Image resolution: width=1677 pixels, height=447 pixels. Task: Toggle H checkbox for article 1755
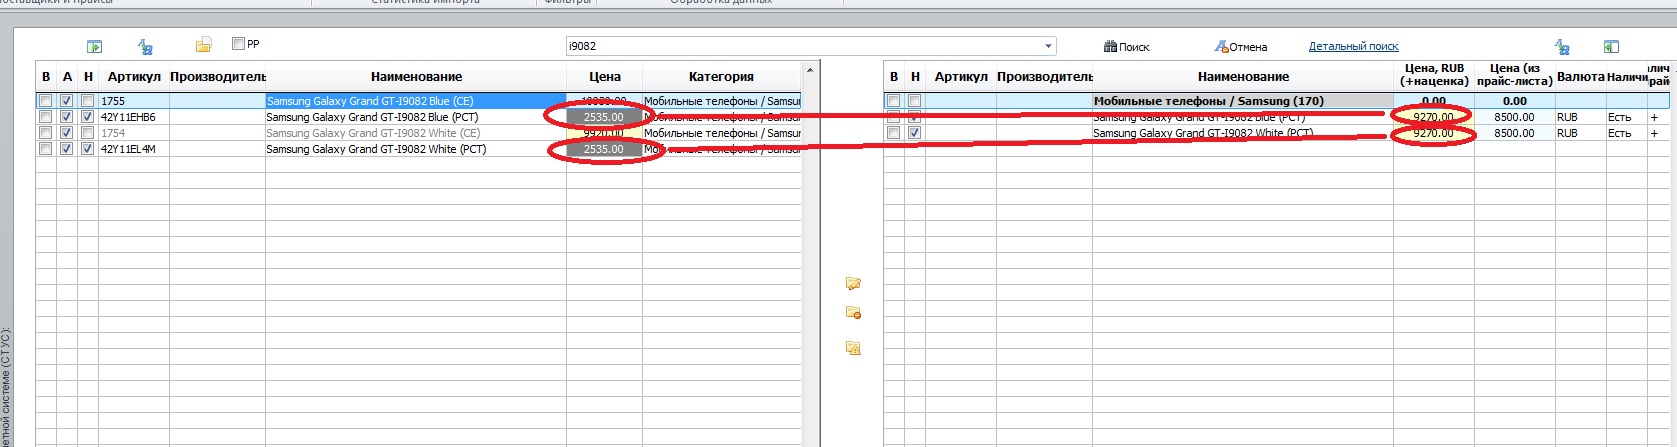(x=88, y=101)
